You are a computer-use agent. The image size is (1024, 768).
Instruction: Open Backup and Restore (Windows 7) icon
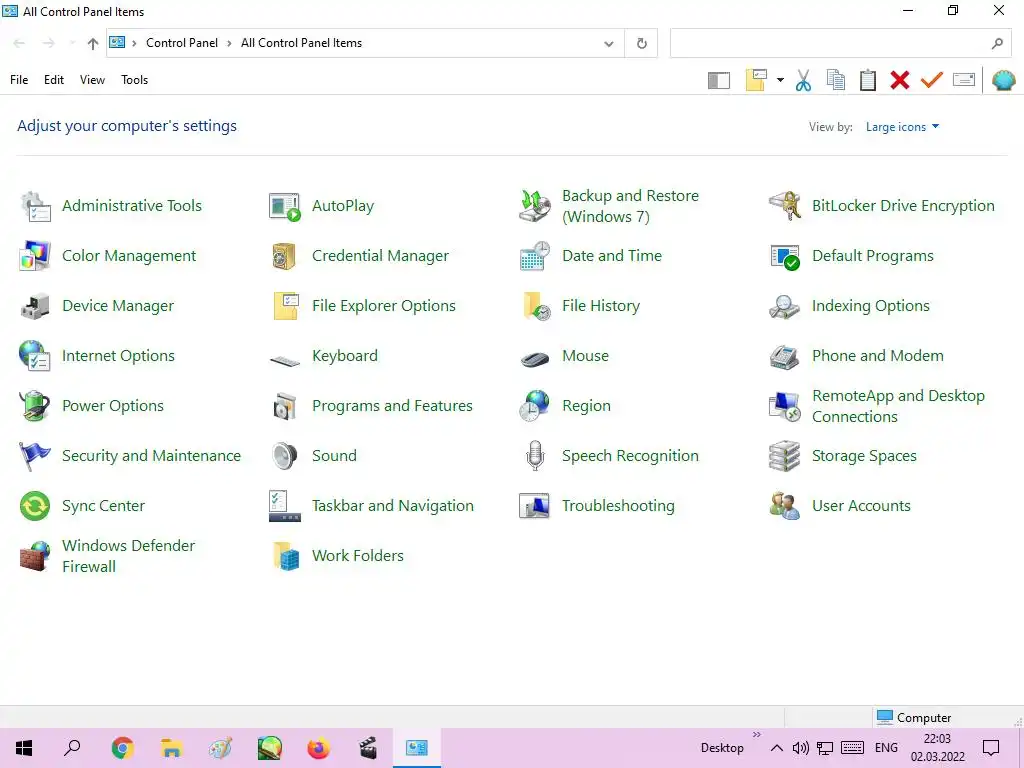point(535,206)
